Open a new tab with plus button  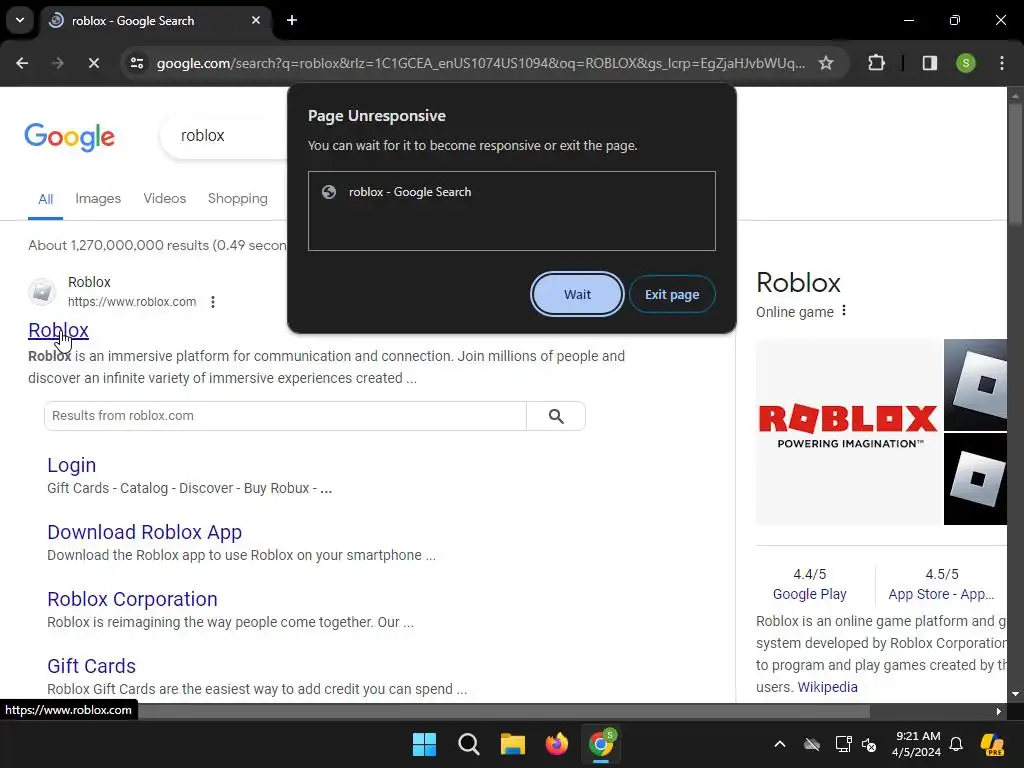pos(292,20)
